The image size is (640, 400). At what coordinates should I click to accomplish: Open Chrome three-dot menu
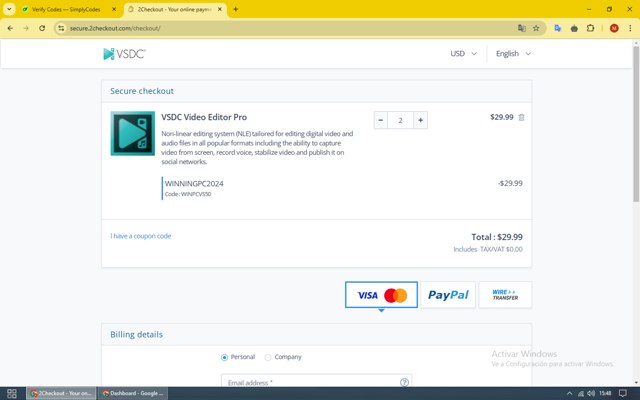[630, 28]
